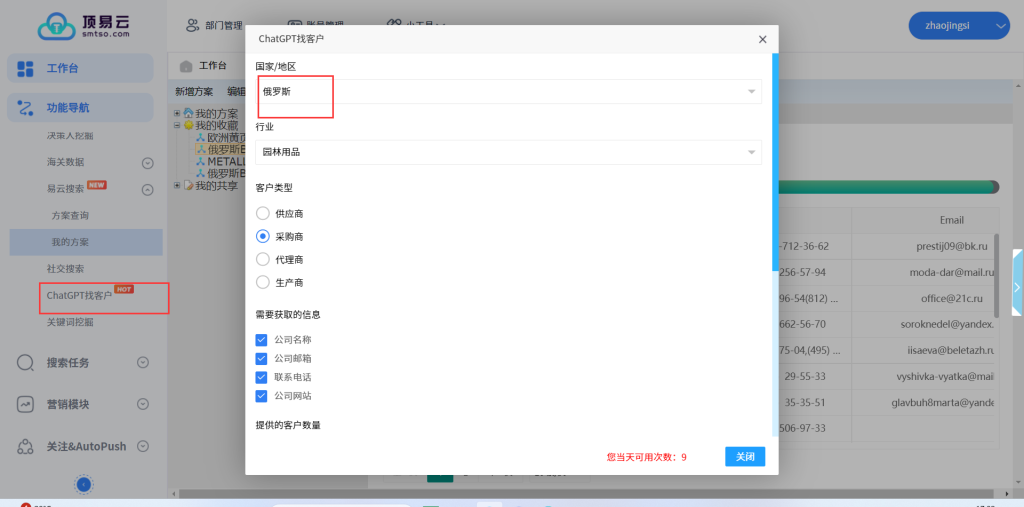Open the 行业 dropdown showing 园林用品

[x=508, y=152]
